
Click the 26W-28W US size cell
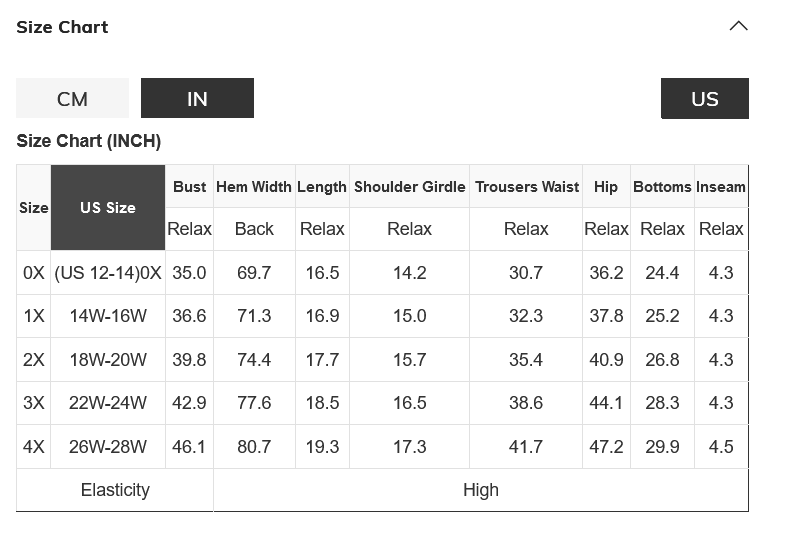click(108, 447)
